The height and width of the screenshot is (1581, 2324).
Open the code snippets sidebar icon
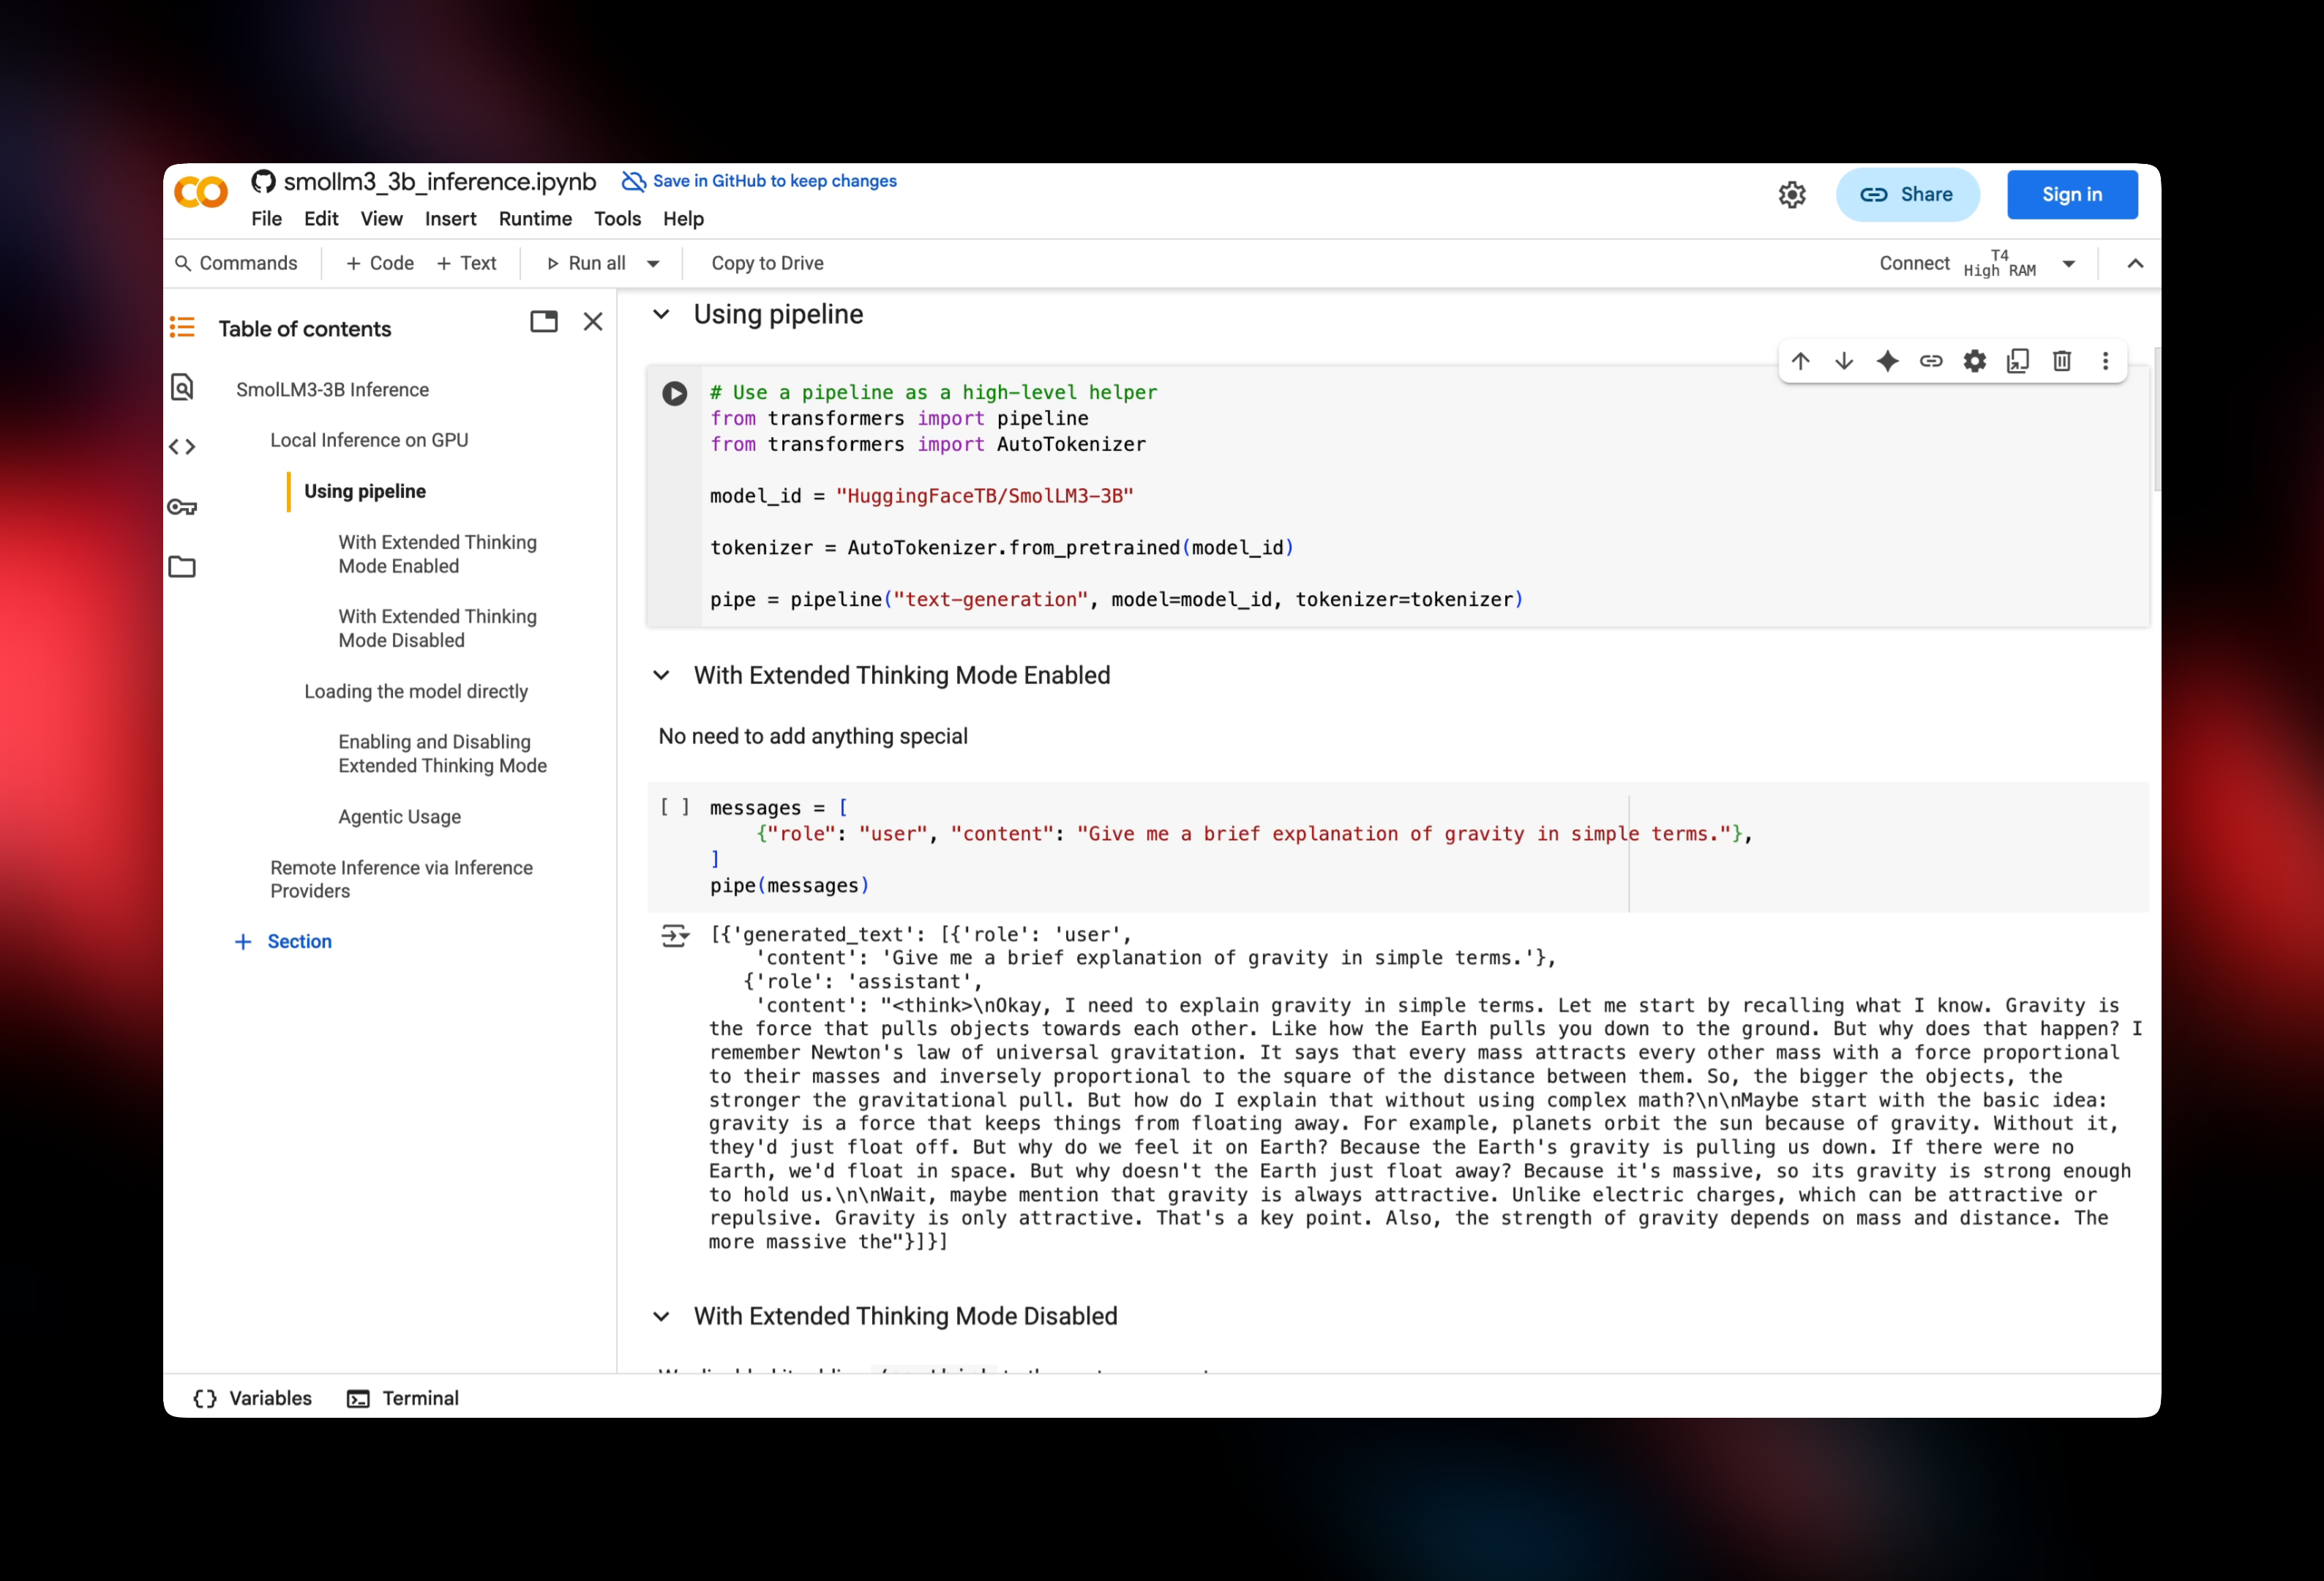tap(182, 447)
